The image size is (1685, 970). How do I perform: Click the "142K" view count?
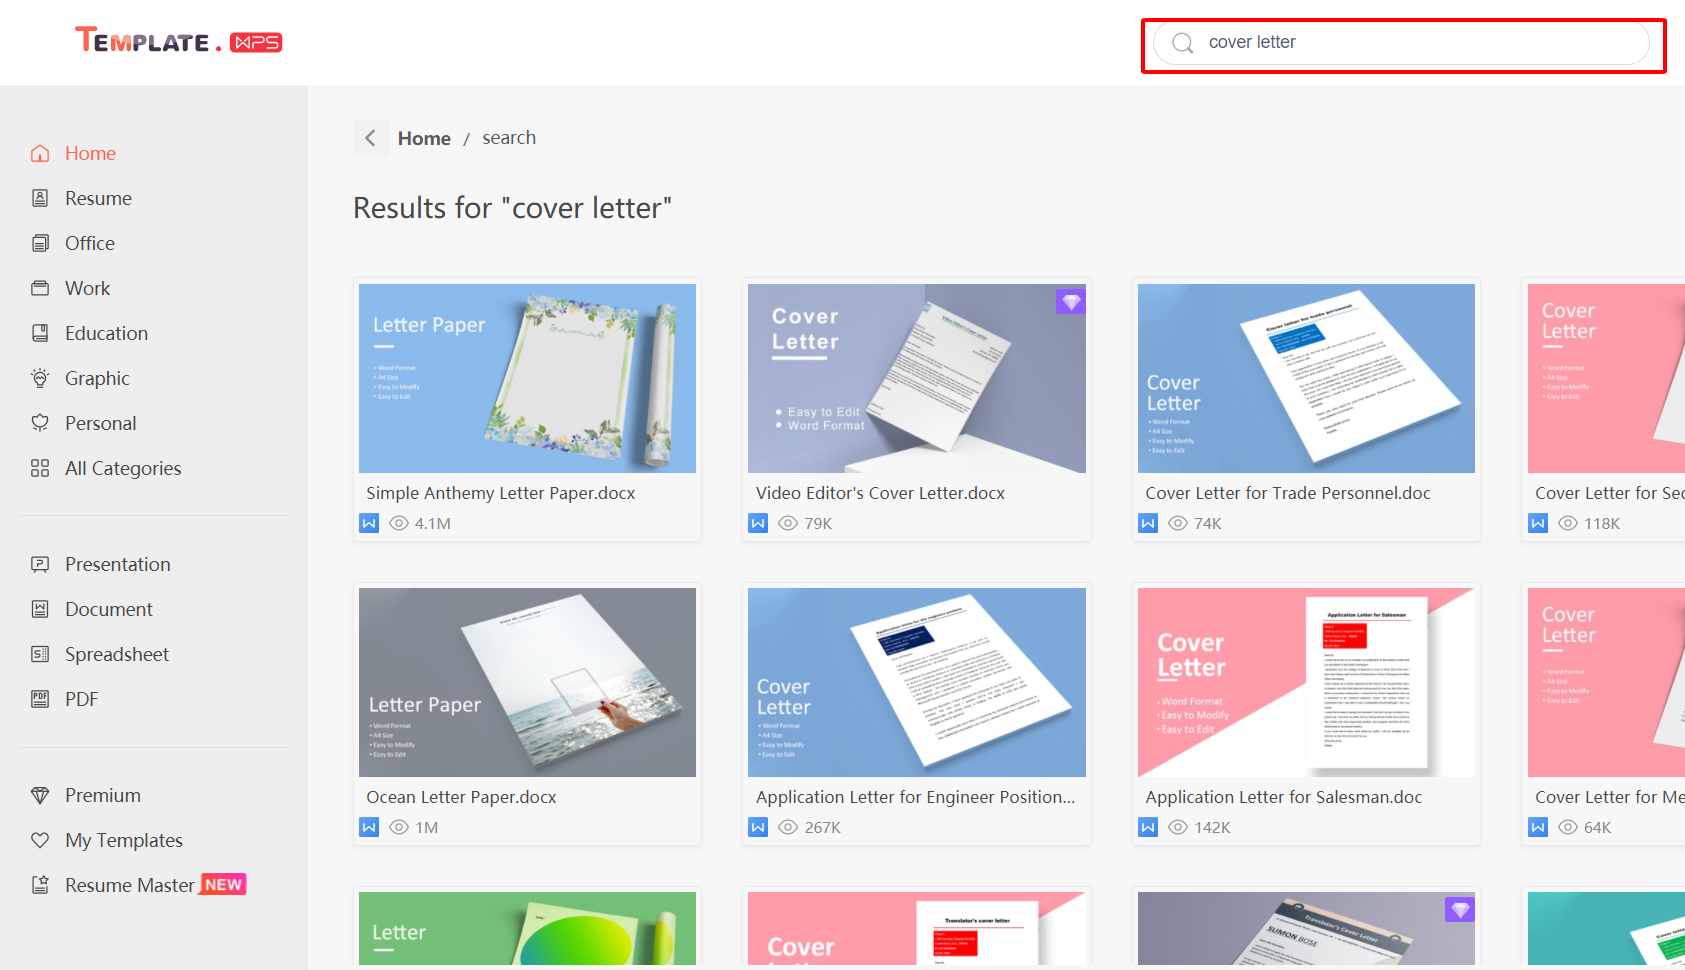pos(1212,827)
